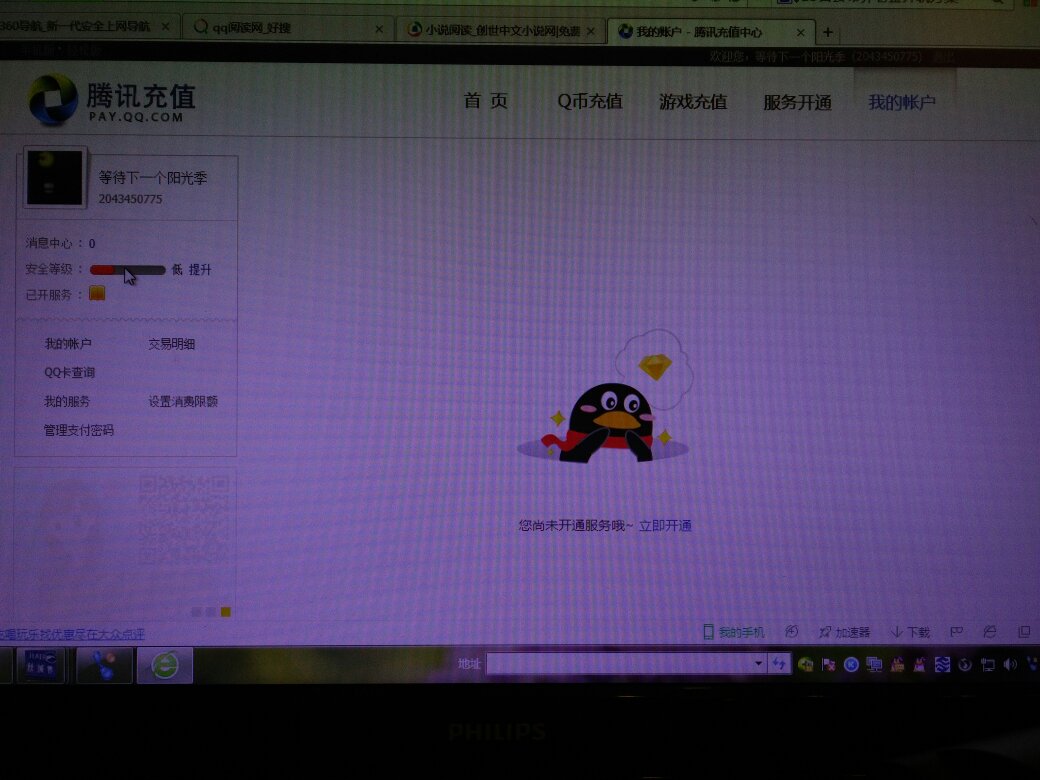Click the flag-shaped status bar icon
Image resolution: width=1040 pixels, height=780 pixels.
tap(956, 631)
